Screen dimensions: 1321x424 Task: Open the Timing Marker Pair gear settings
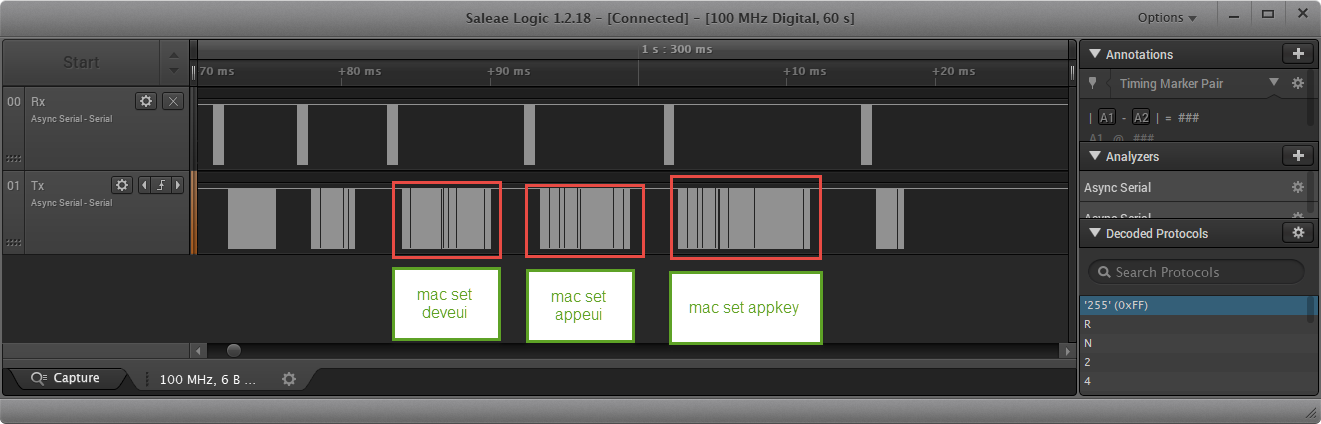coord(1298,84)
